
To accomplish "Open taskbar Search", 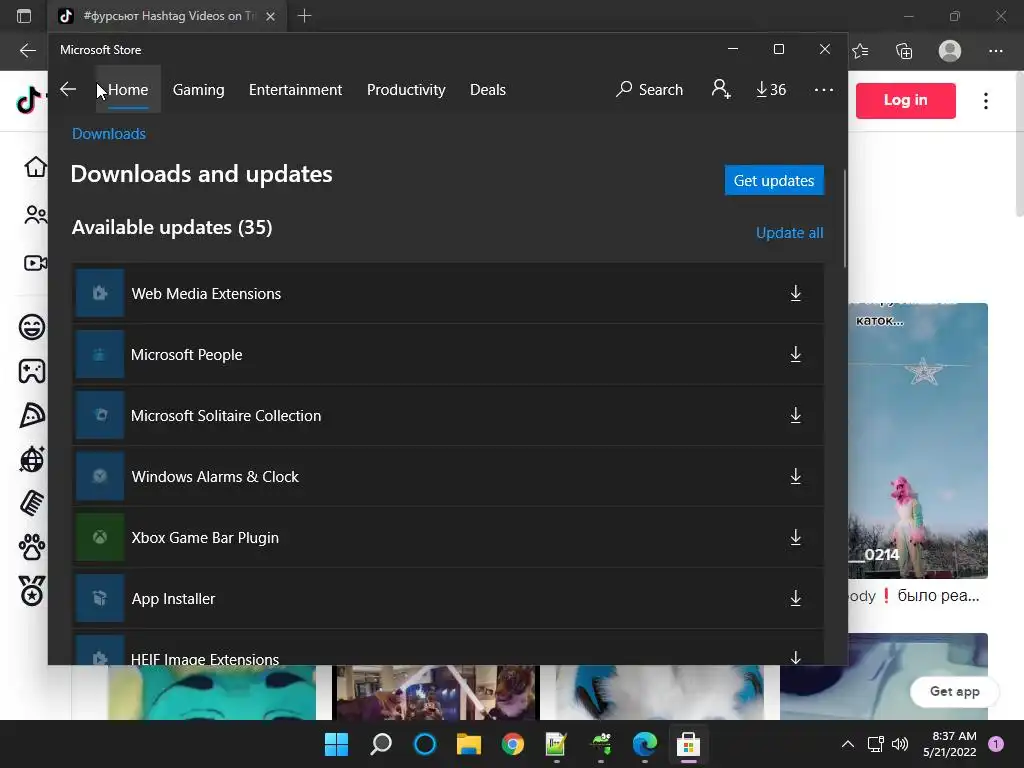I will pos(381,744).
